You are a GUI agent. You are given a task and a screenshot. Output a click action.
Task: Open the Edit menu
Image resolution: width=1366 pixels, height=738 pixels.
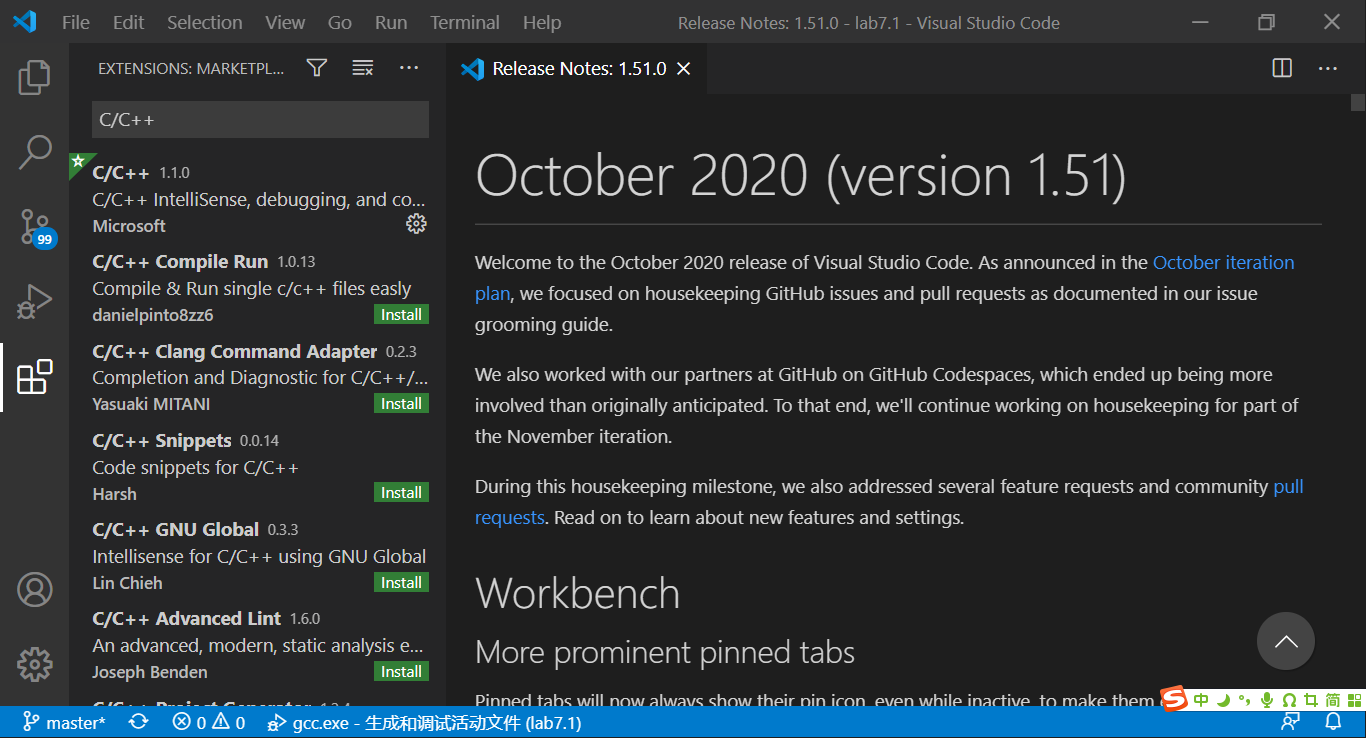coord(129,22)
